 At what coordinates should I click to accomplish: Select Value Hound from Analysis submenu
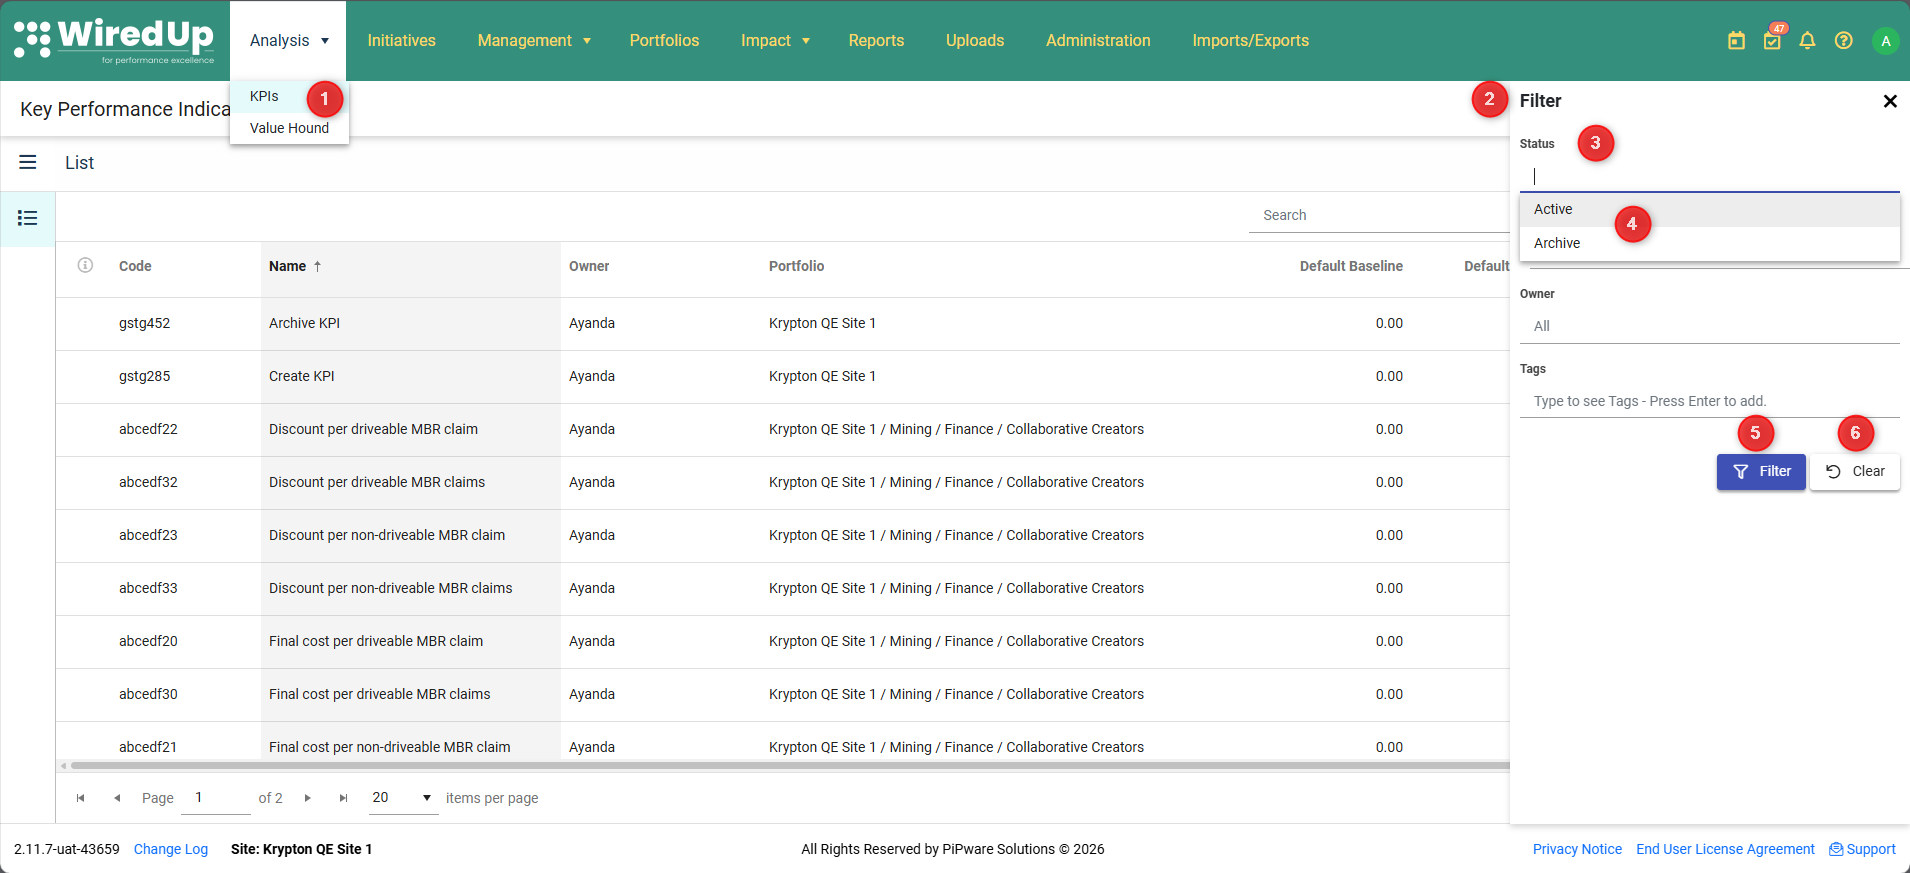coord(289,128)
